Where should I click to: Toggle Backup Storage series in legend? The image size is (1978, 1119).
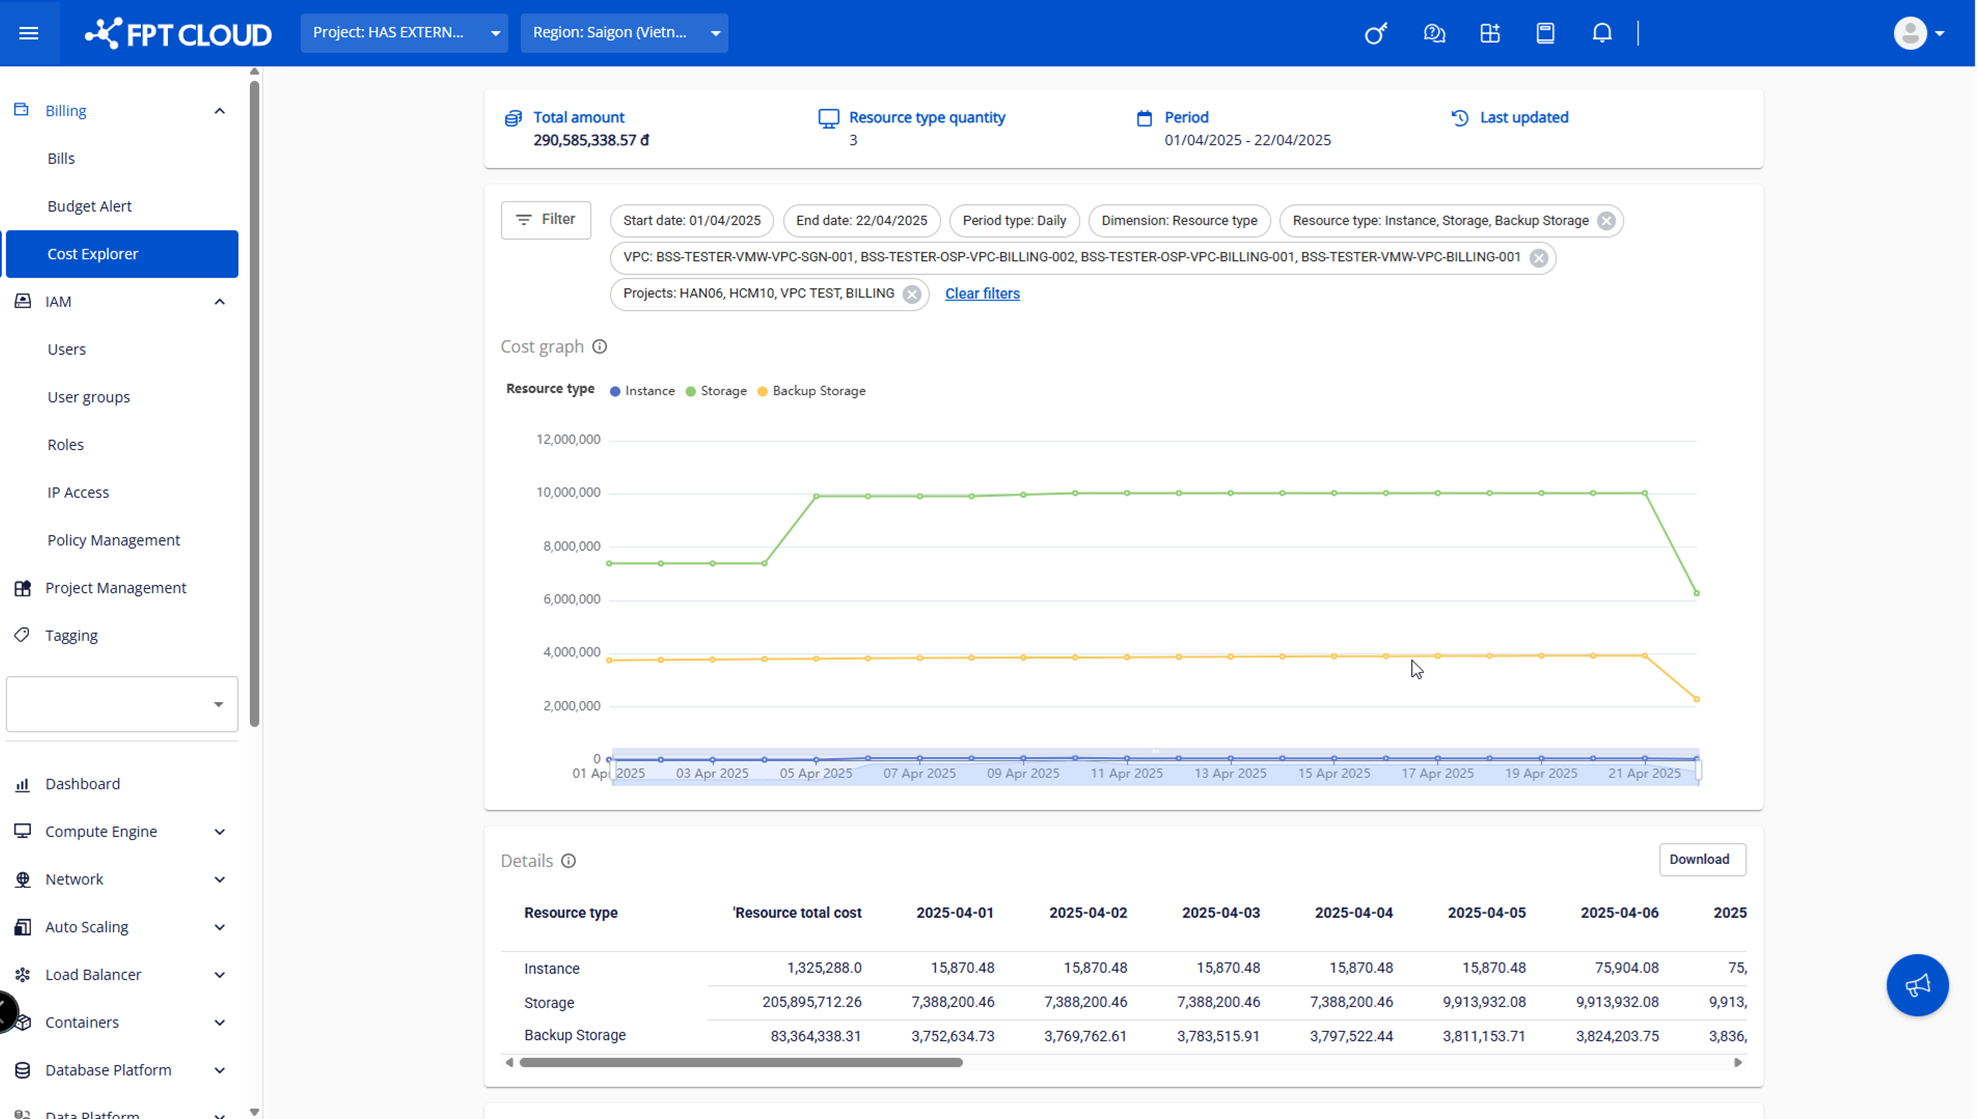811,391
